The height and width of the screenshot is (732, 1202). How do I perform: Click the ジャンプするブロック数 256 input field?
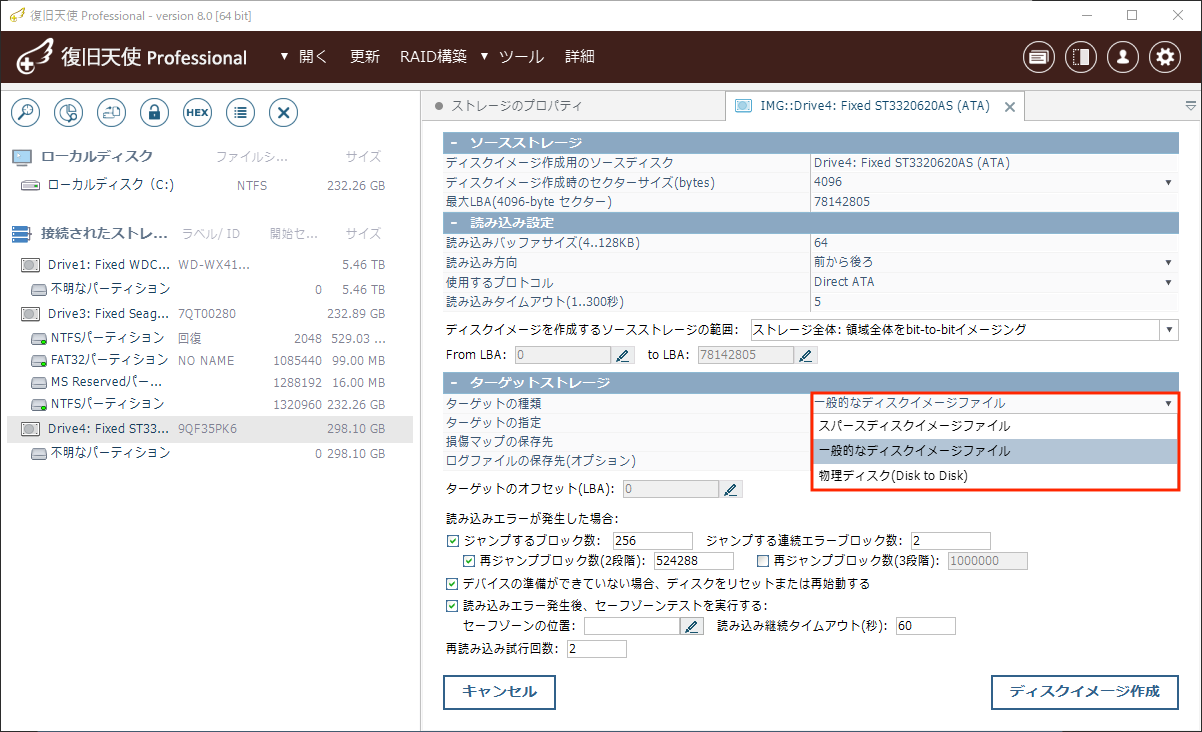coord(653,541)
